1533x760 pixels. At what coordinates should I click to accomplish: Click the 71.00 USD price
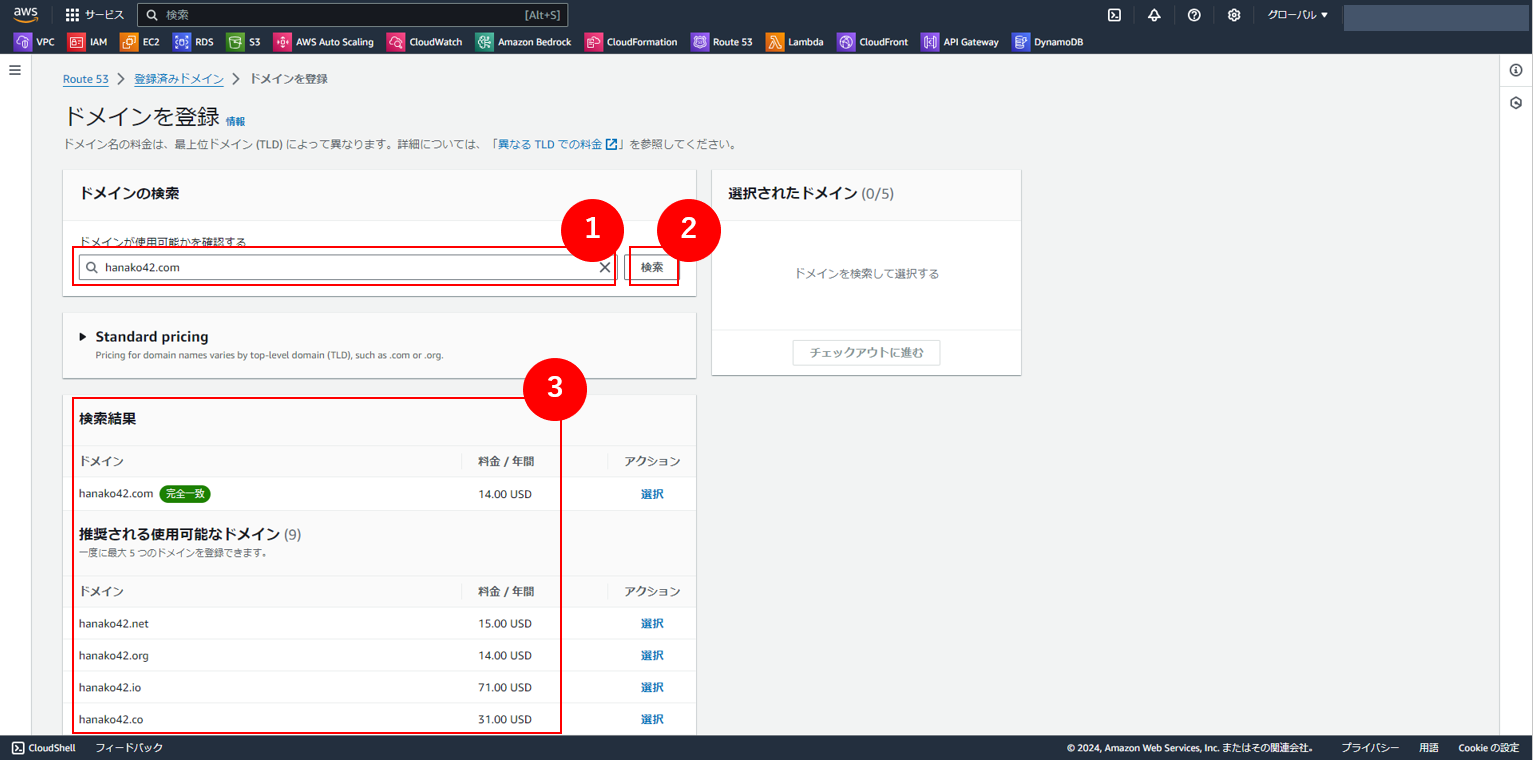click(x=505, y=688)
